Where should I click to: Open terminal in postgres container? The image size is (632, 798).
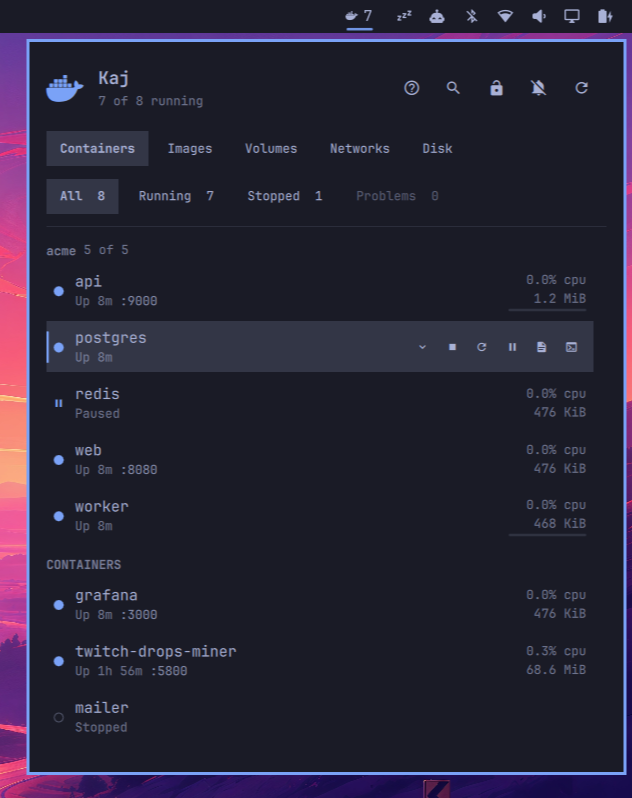pos(571,347)
